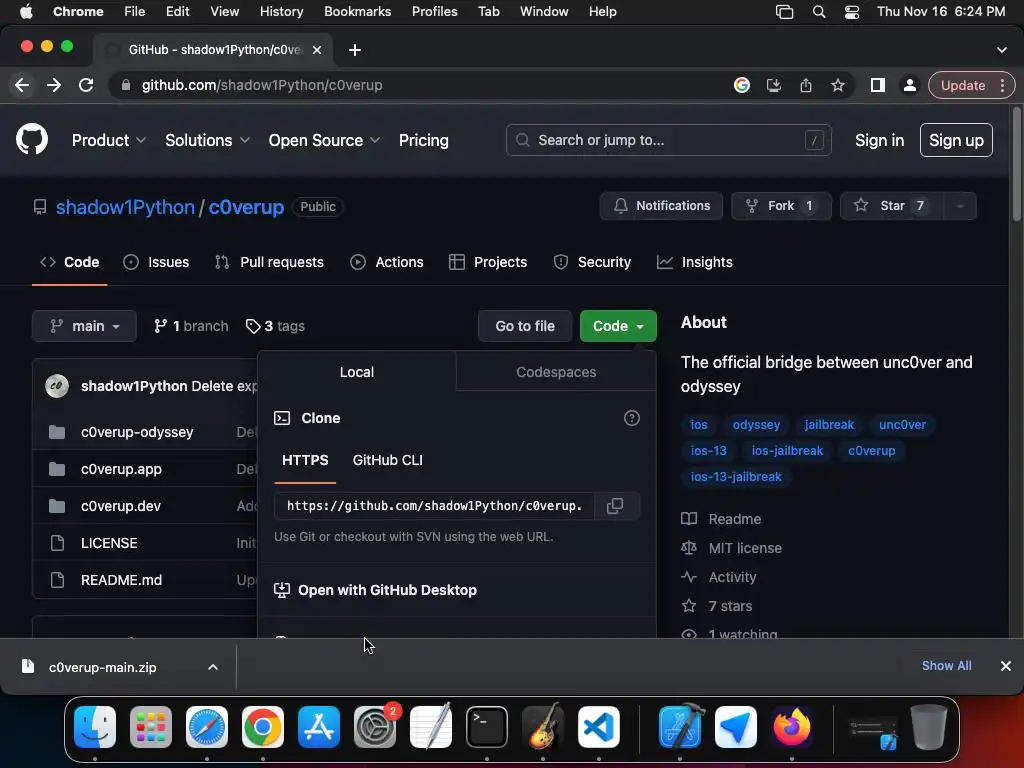Open Chrome tab search chevron
This screenshot has height=768, width=1024.
pyautogui.click(x=1001, y=50)
